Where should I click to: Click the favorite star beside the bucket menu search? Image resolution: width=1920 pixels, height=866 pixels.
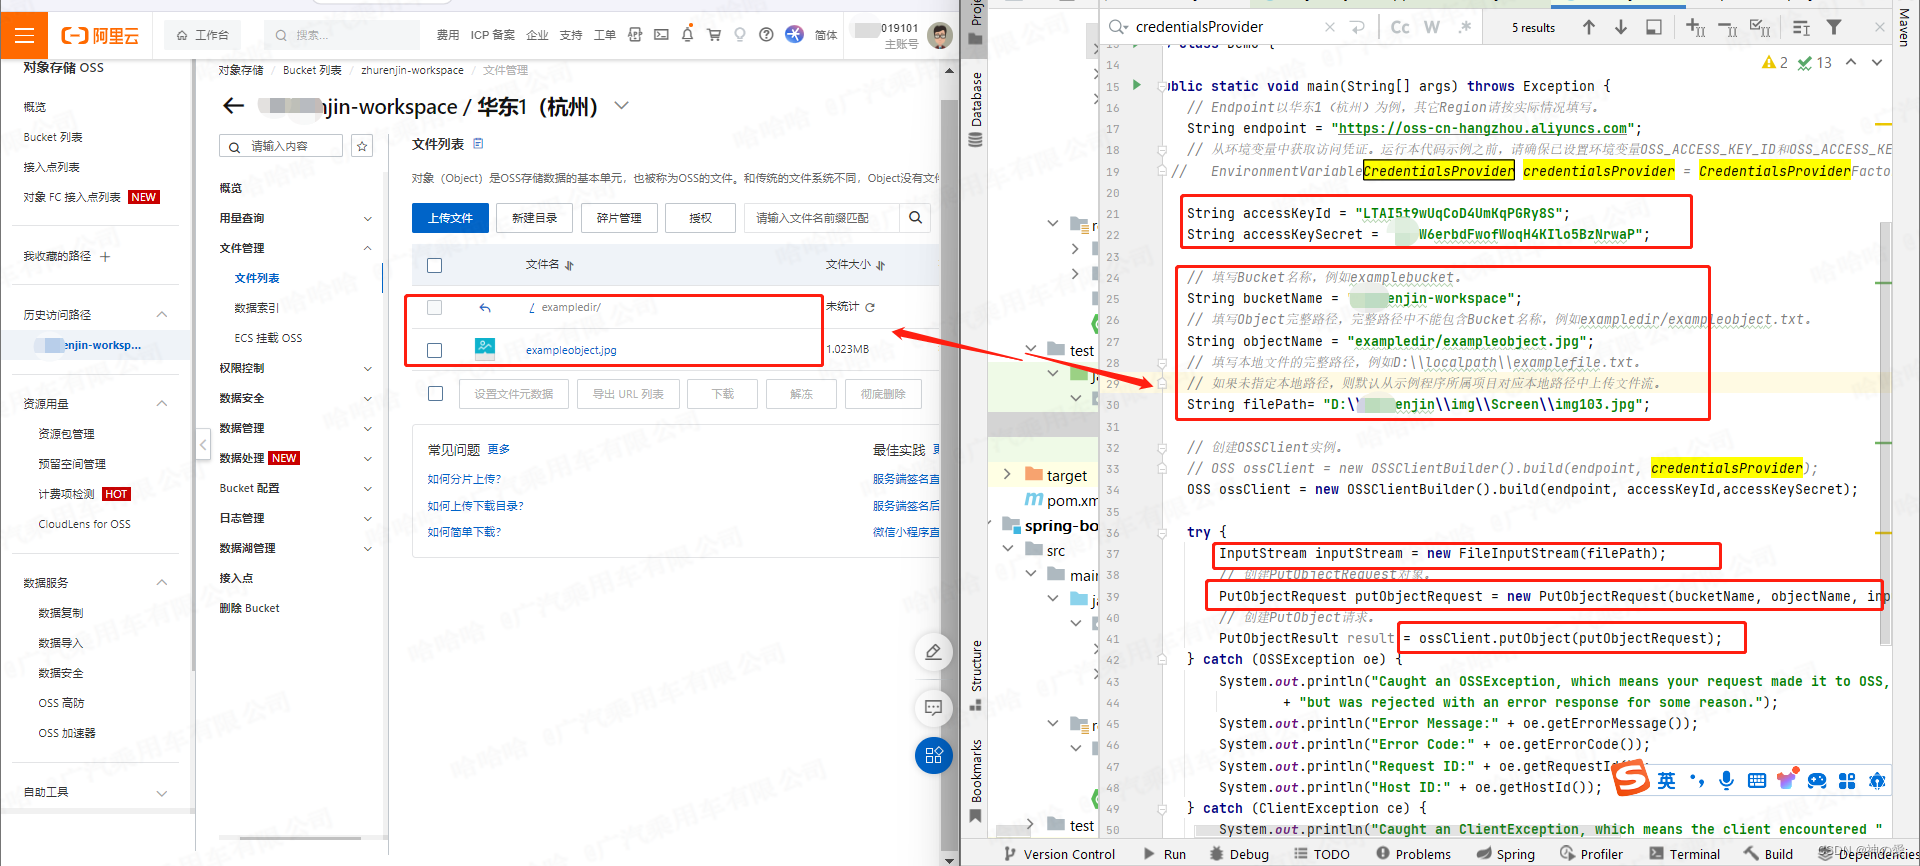pyautogui.click(x=362, y=146)
